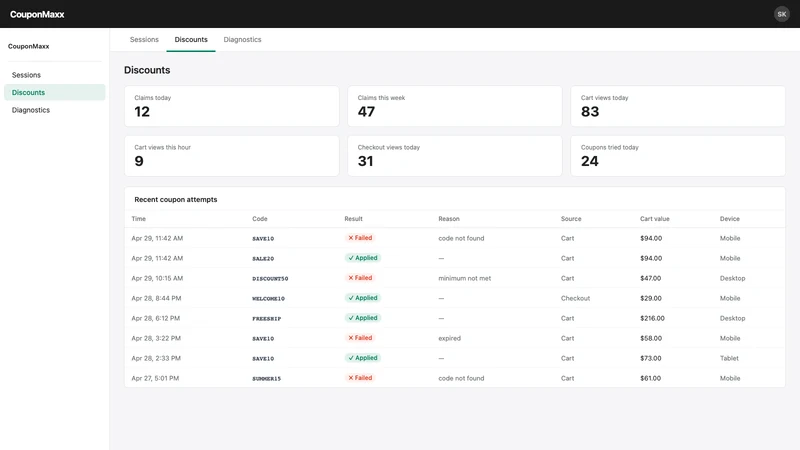Click the $29.00 cart value
The height and width of the screenshot is (450, 800).
651,298
